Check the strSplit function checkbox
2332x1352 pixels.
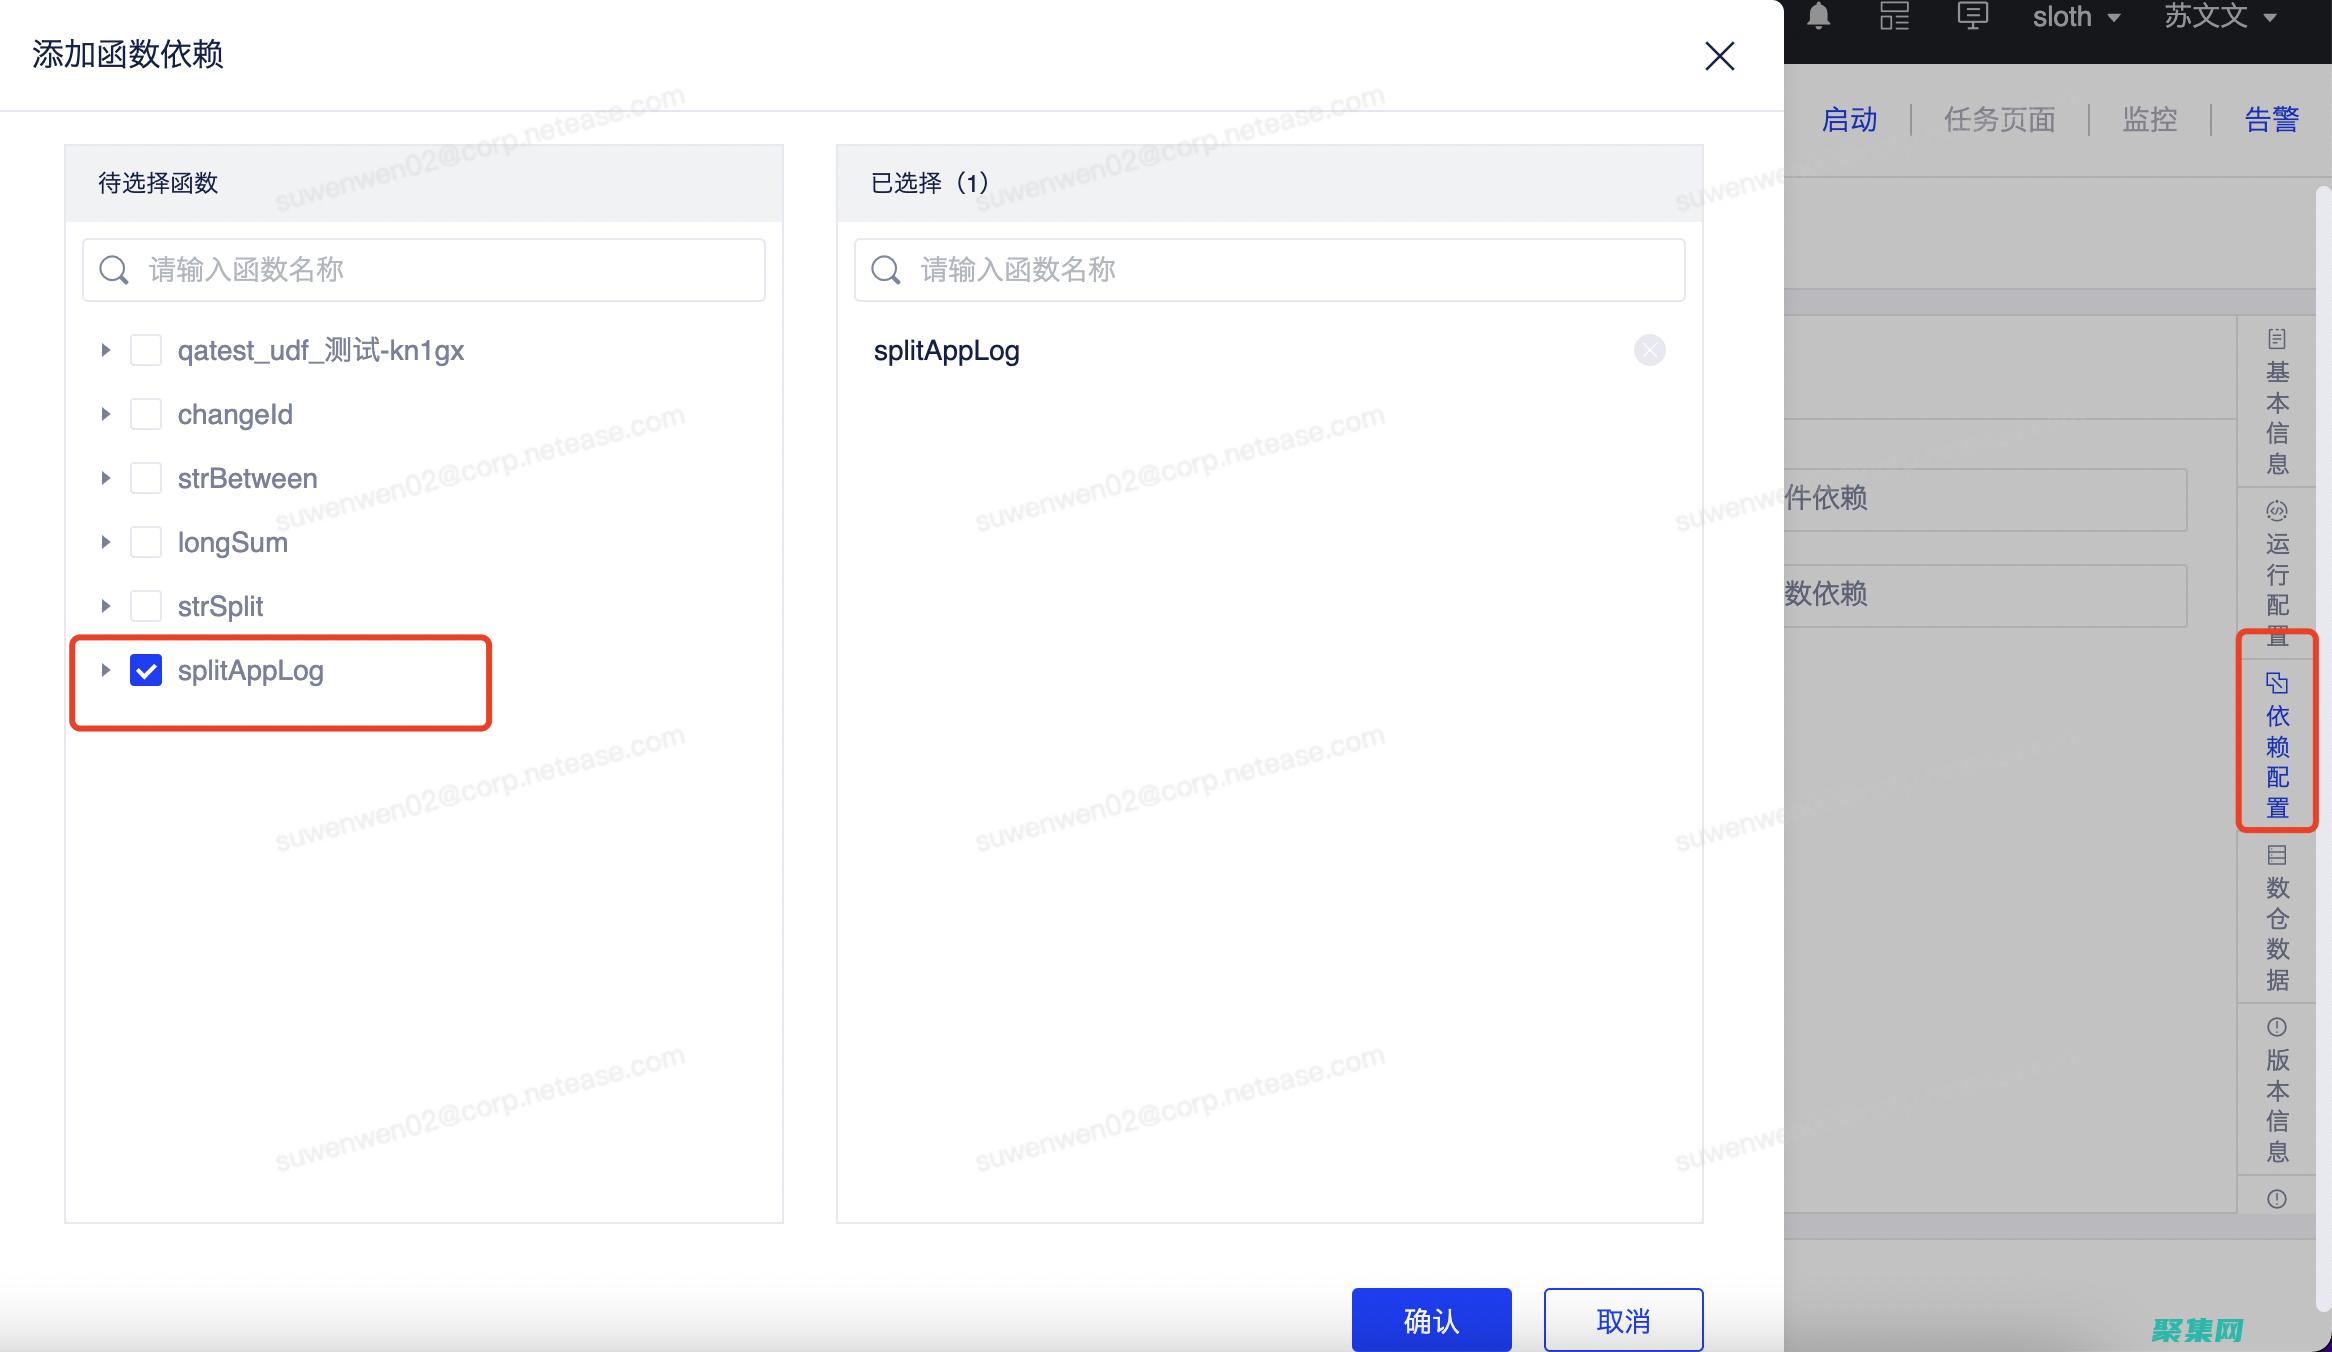[146, 606]
